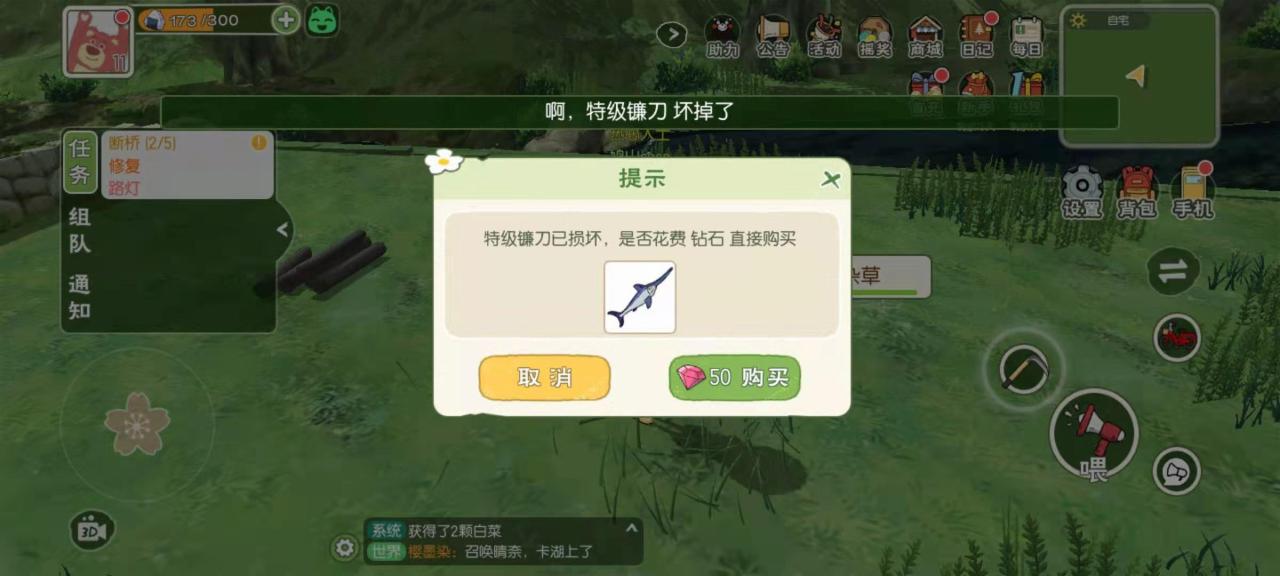The height and width of the screenshot is (576, 1280).
Task: Open the 手机 phone icon
Action: click(1192, 191)
